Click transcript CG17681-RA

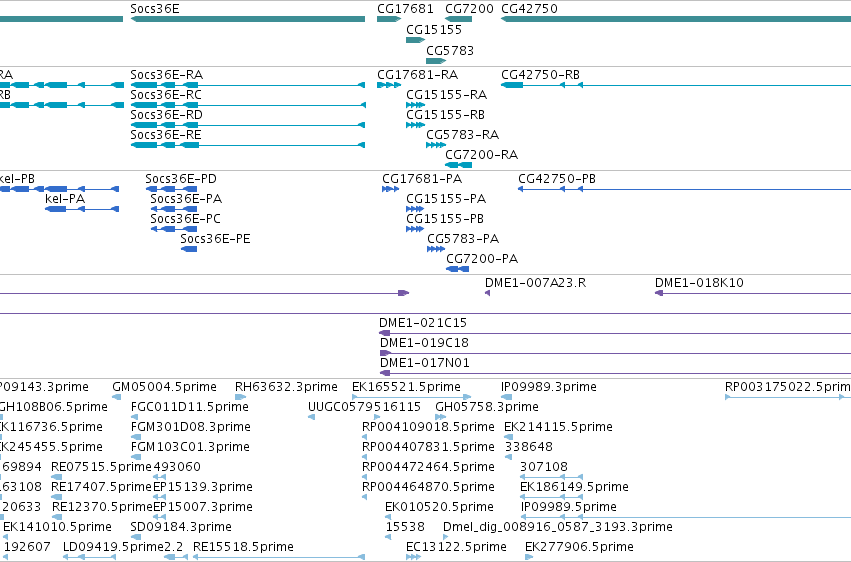pos(418,74)
